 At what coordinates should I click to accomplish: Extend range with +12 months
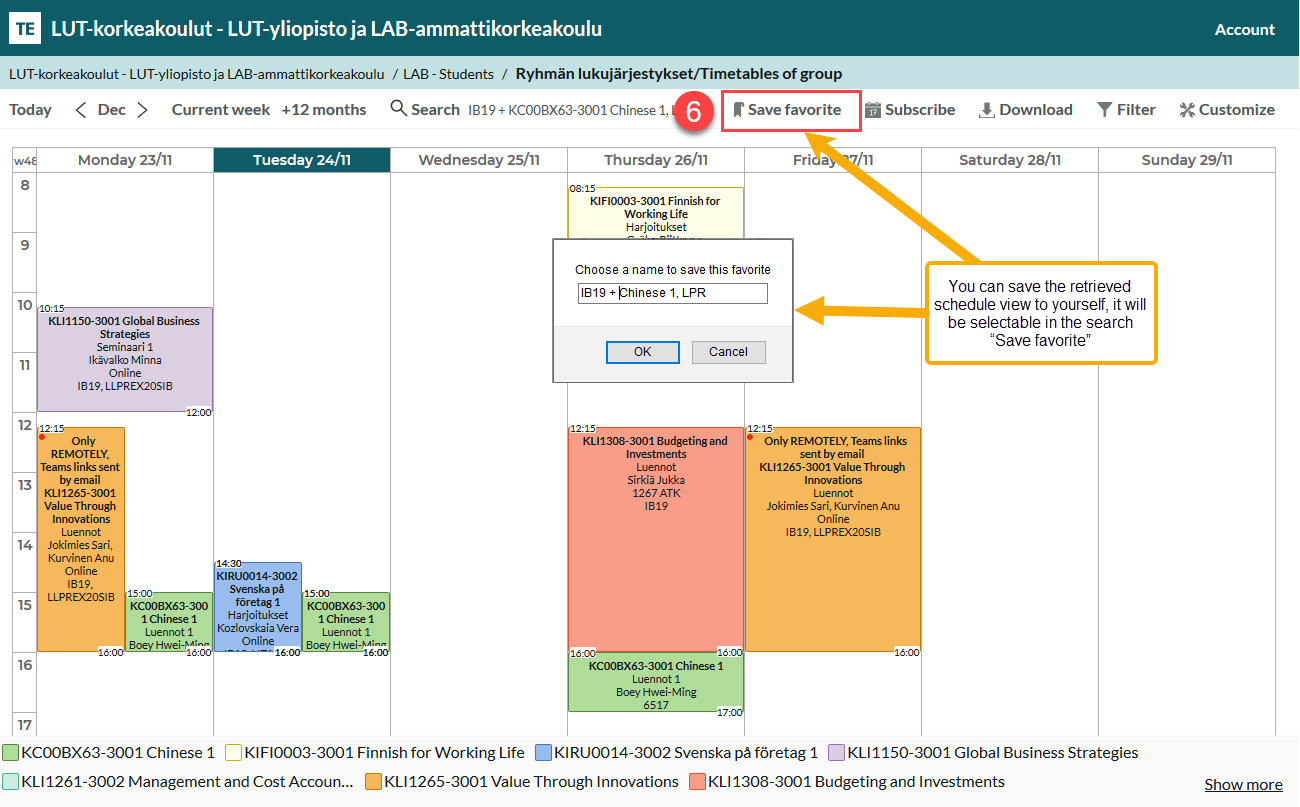click(323, 110)
